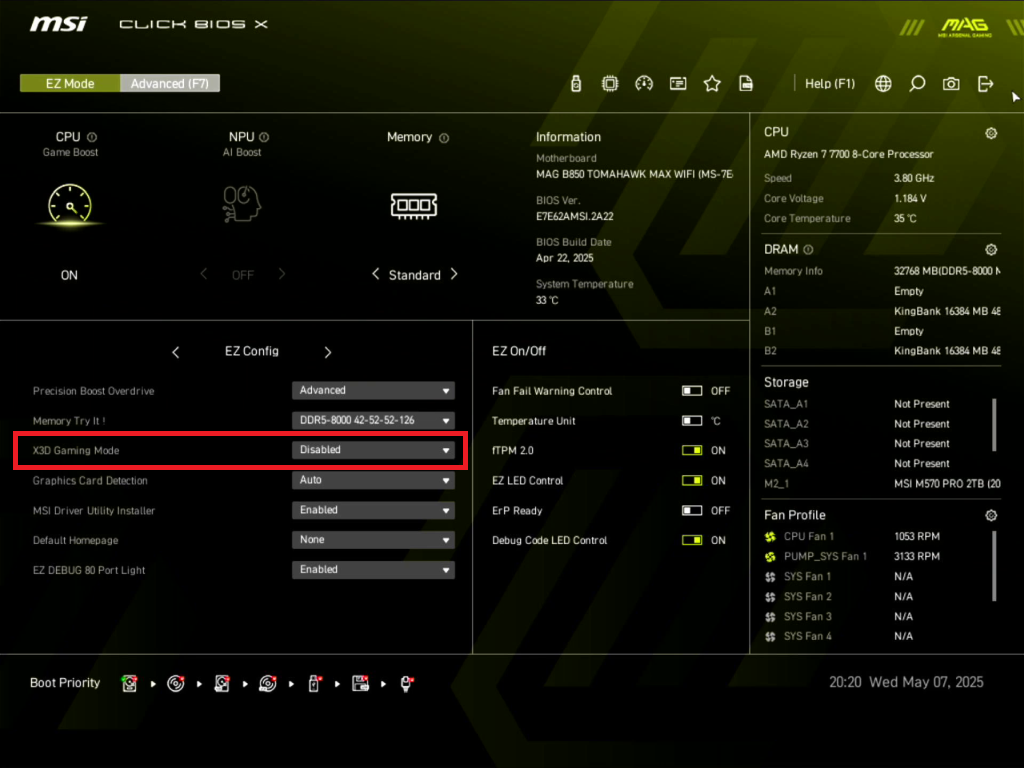This screenshot has height=768, width=1024.
Task: Open the CPU chip icon in toolbar
Action: coord(610,84)
